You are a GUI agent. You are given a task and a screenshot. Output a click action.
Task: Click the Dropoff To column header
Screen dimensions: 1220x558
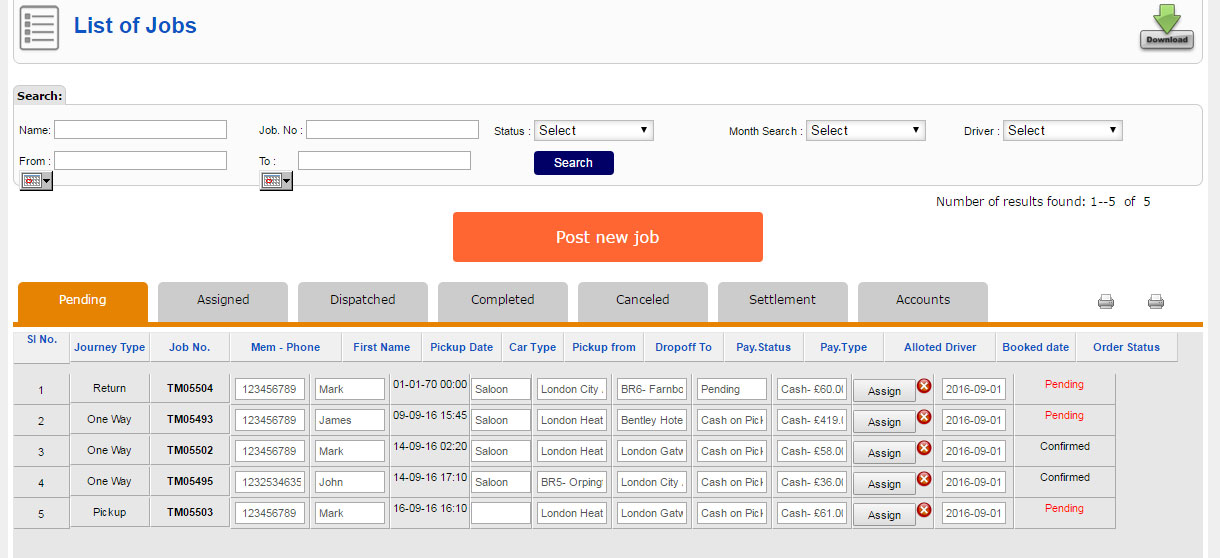[x=684, y=348]
